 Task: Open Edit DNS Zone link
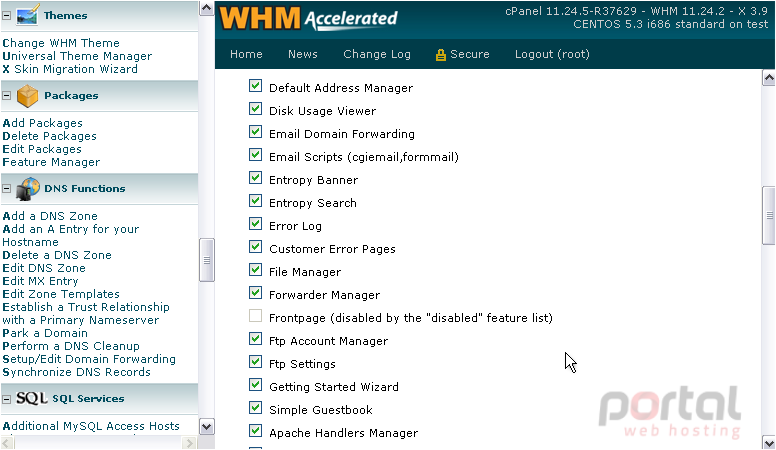click(x=44, y=268)
